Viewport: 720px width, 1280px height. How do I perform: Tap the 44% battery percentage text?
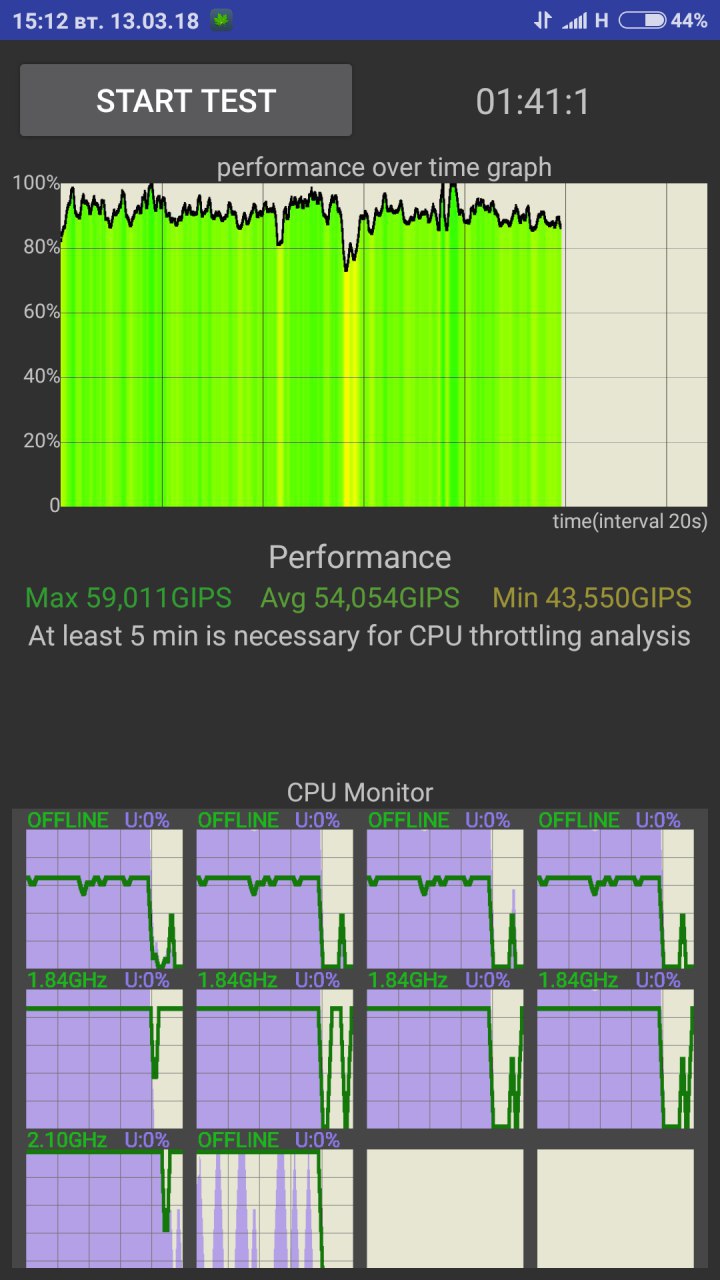coord(689,20)
